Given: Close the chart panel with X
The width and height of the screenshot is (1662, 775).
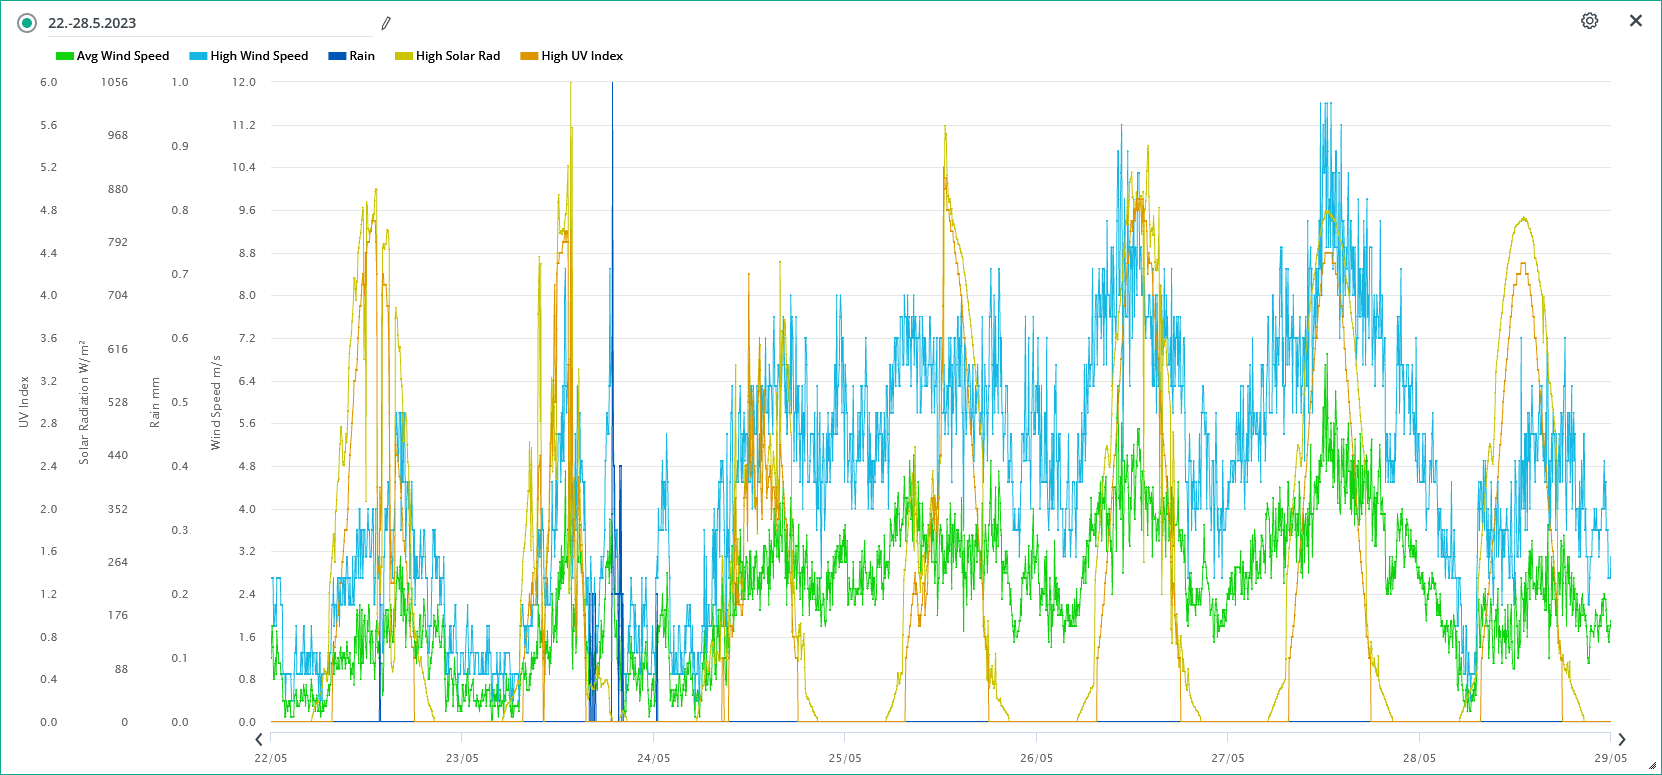Looking at the screenshot, I should (1635, 21).
